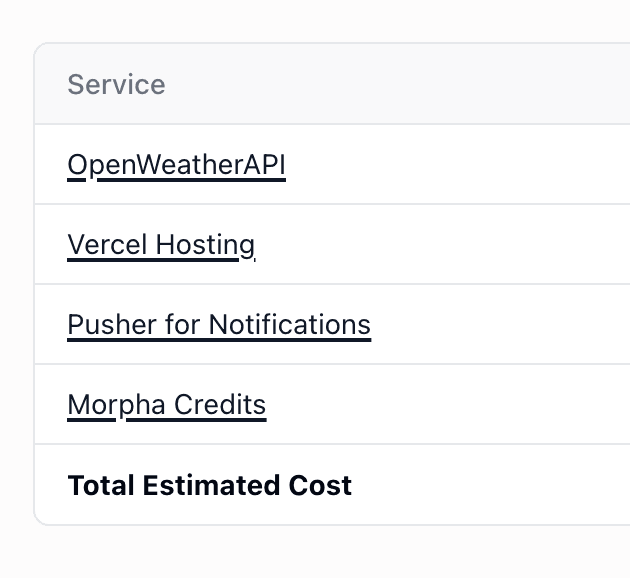The height and width of the screenshot is (578, 630).
Task: Click the word Morpha in the credits link
Action: coord(117,406)
